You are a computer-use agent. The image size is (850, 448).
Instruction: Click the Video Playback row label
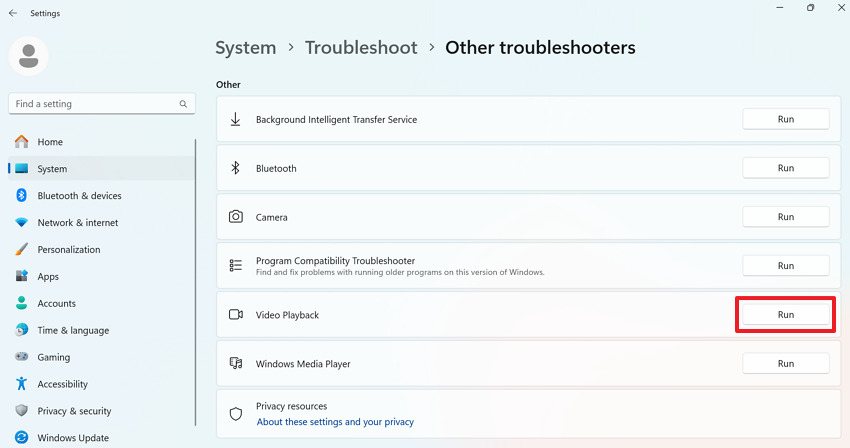[x=287, y=315]
